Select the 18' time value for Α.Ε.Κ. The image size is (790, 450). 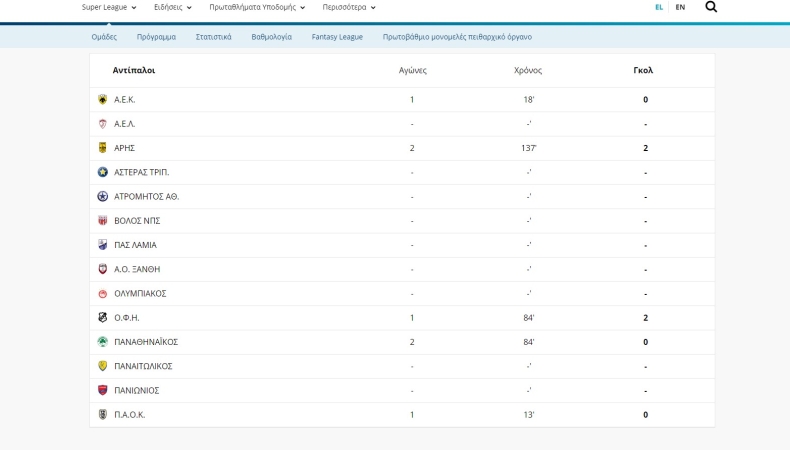529,100
